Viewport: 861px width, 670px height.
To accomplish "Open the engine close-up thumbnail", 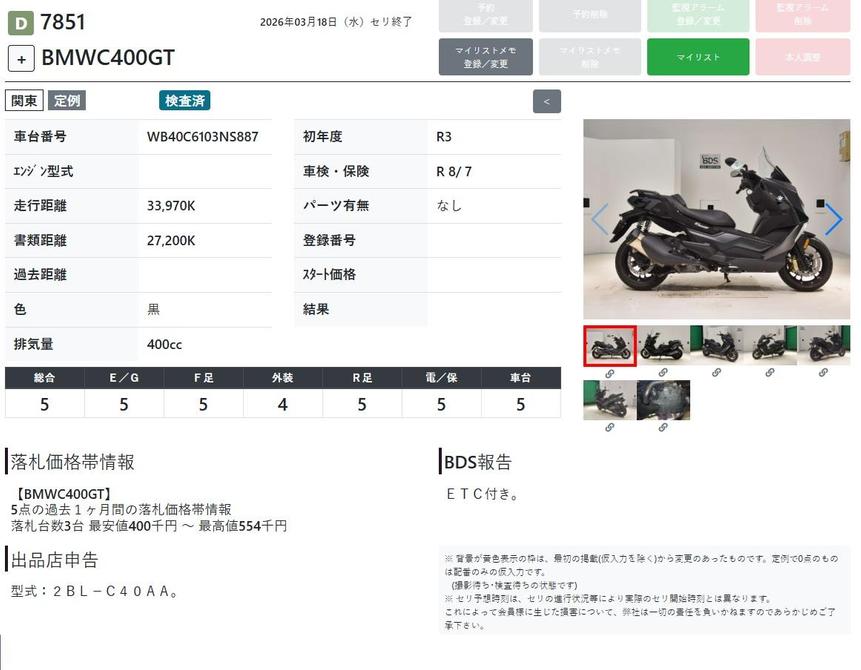I will pos(663,400).
